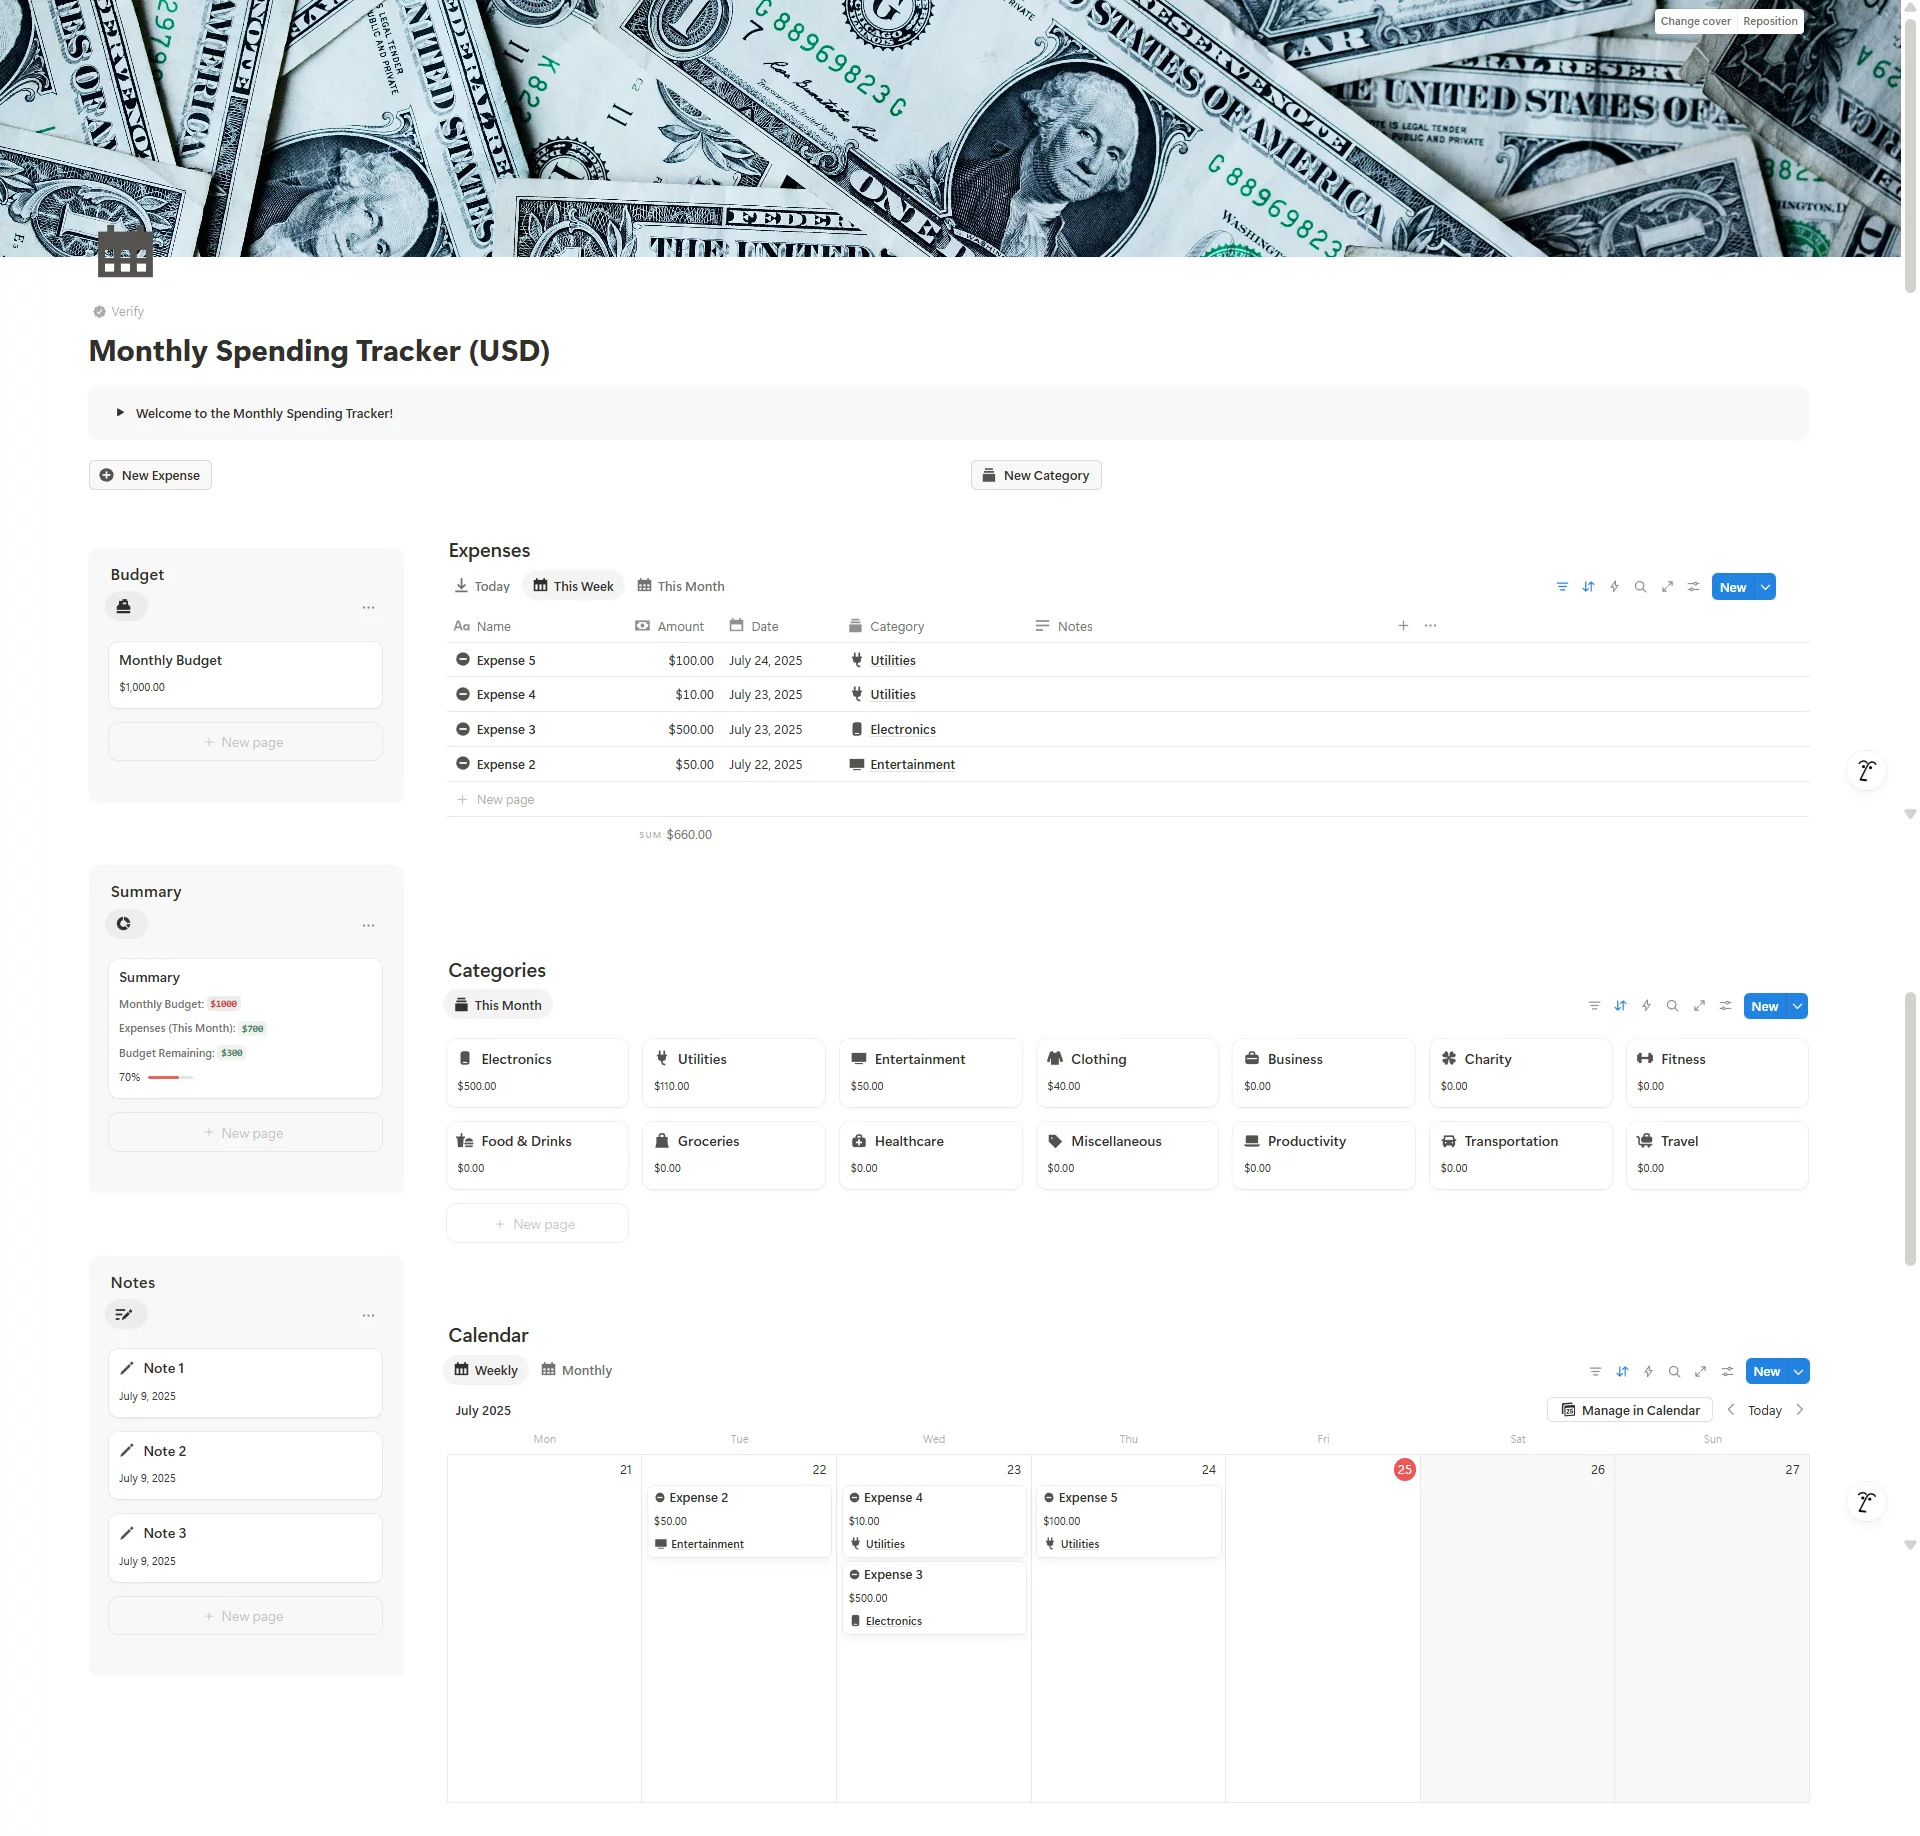Open the dropdown arrow beside Calendar New button
Viewport: 1920px width, 1836px height.
(x=1799, y=1371)
